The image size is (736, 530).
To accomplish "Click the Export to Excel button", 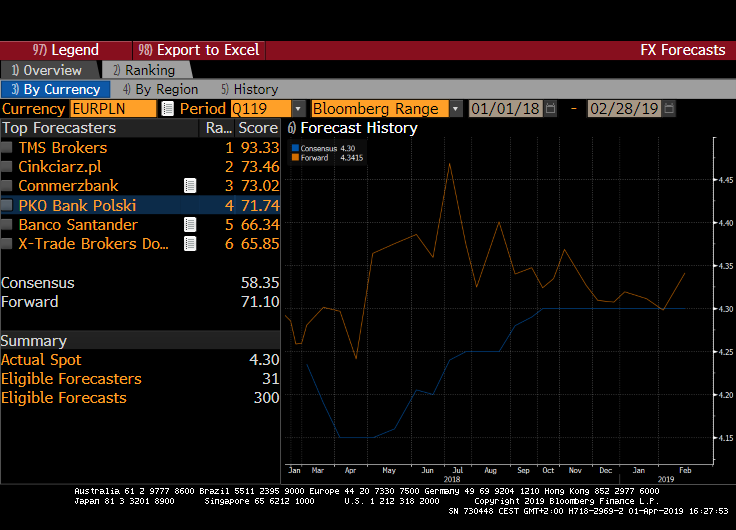I will click(198, 50).
